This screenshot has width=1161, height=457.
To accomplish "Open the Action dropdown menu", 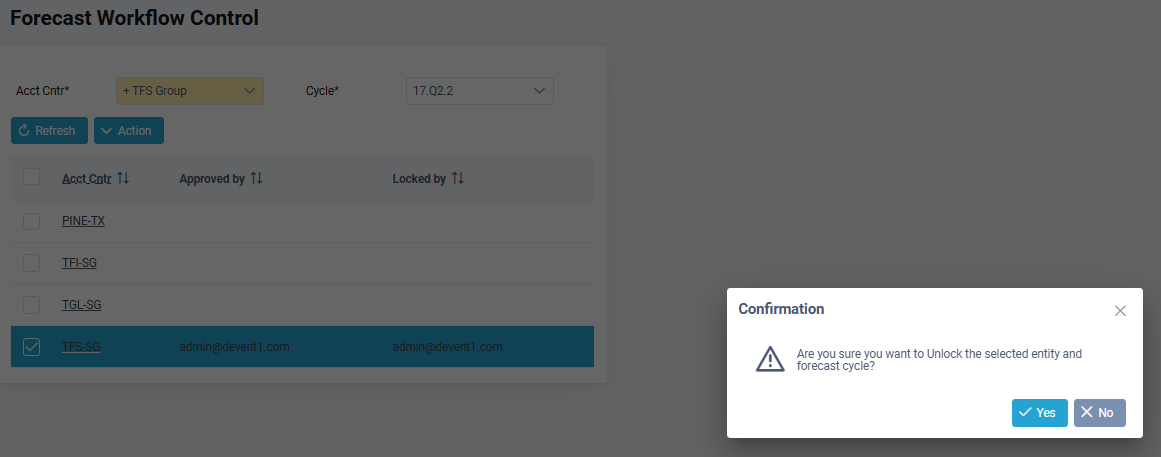I will (129, 130).
